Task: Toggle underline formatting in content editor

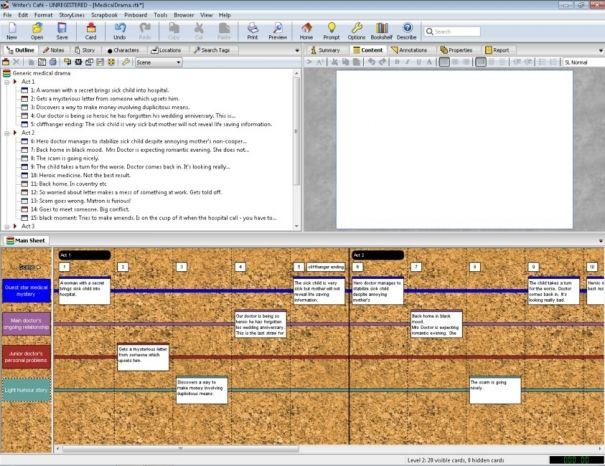Action: (x=419, y=62)
